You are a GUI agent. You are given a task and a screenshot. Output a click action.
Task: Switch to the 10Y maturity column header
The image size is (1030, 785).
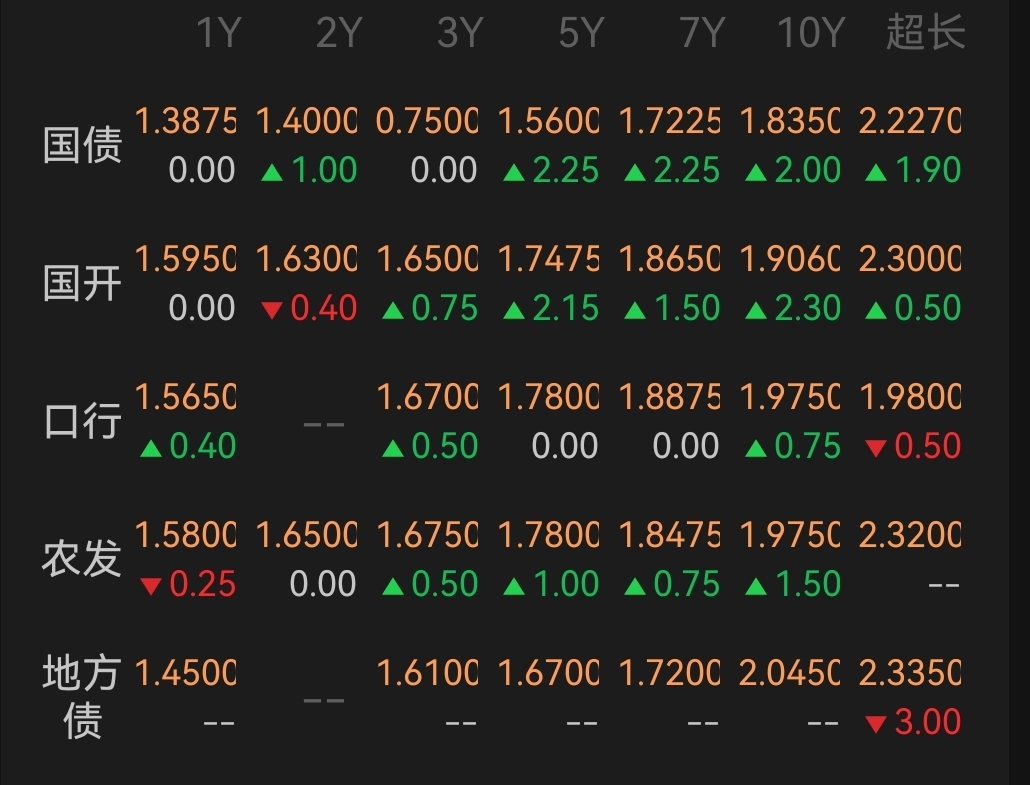(x=811, y=34)
